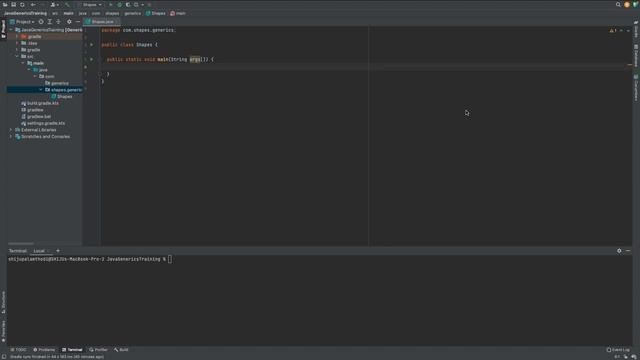Toggle the Favorites tool window side tab
Image resolution: width=640 pixels, height=360 pixels.
[3, 331]
